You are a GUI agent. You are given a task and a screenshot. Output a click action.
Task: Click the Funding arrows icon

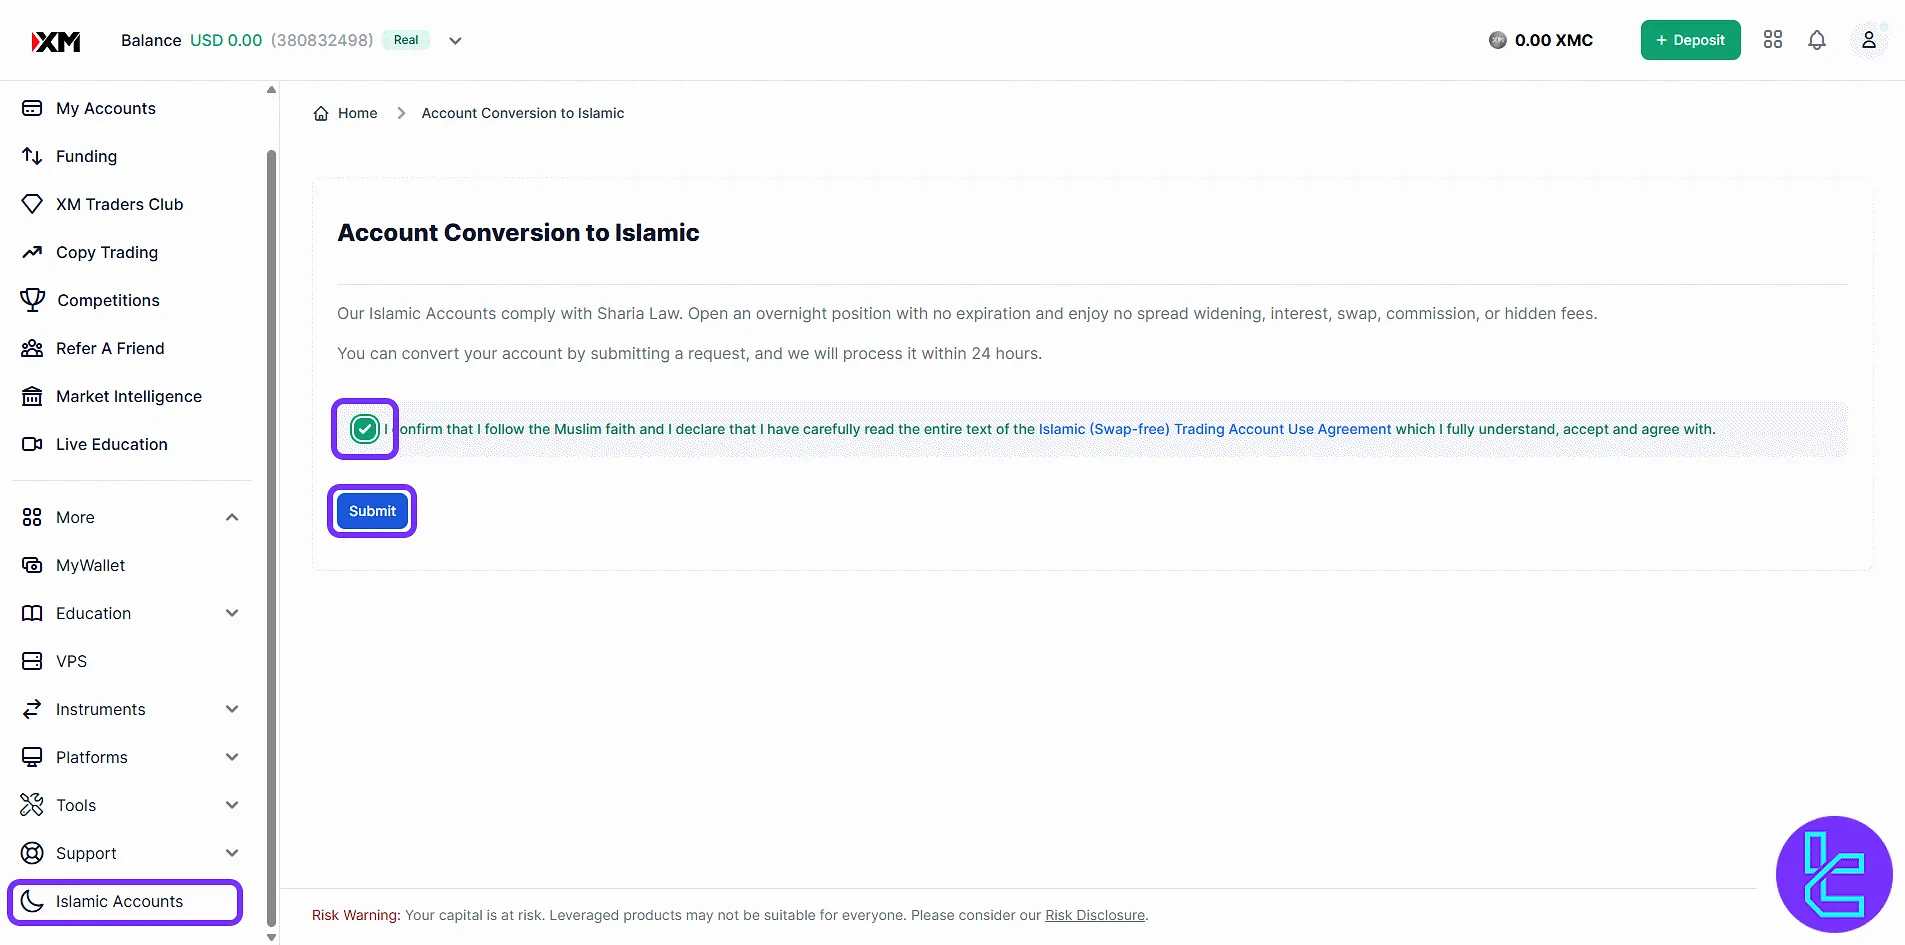point(32,156)
